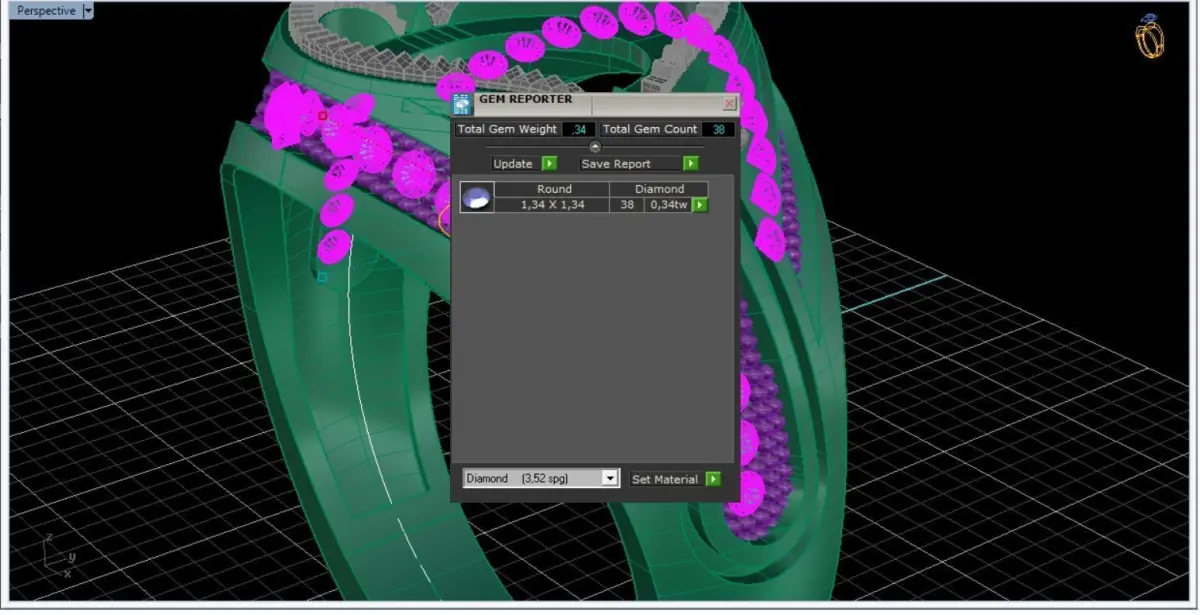Click the 'Diamond' cell in the gem row
The image size is (1200, 615).
(x=660, y=189)
